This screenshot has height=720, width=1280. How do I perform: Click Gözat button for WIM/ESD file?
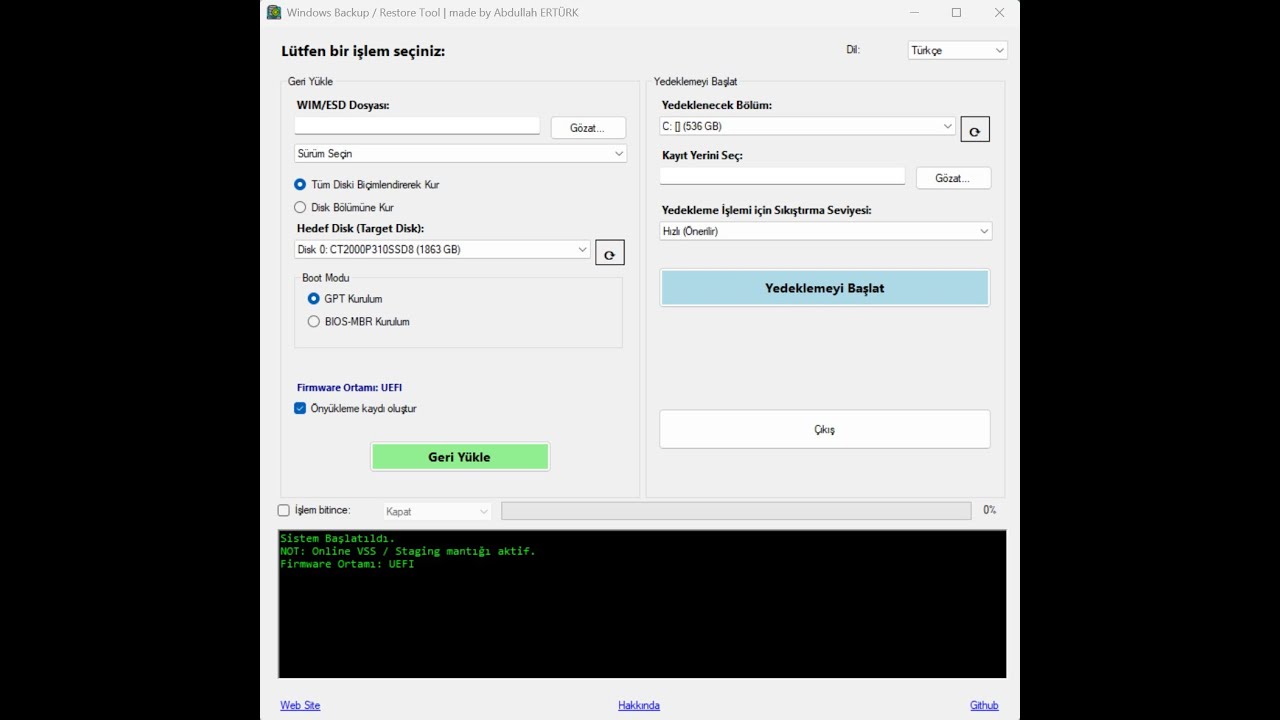click(588, 128)
